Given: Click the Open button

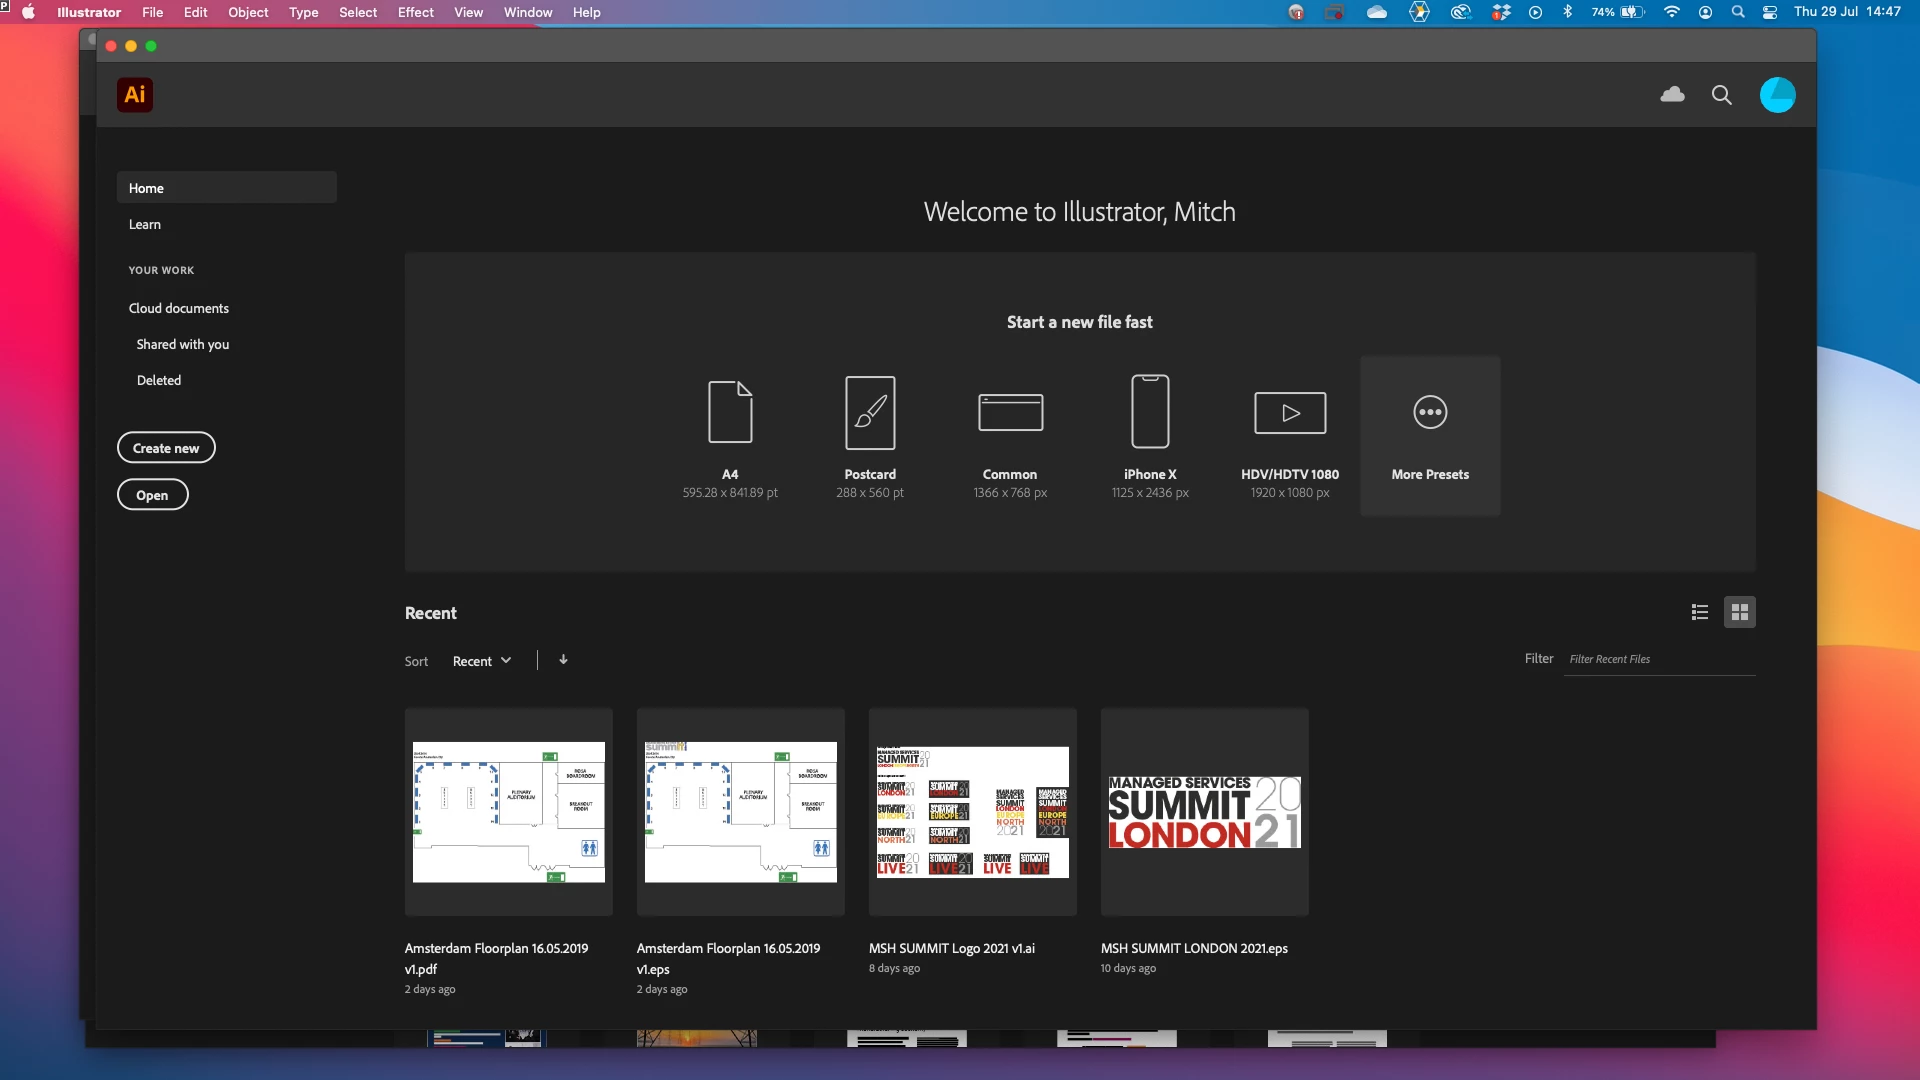Looking at the screenshot, I should [152, 495].
